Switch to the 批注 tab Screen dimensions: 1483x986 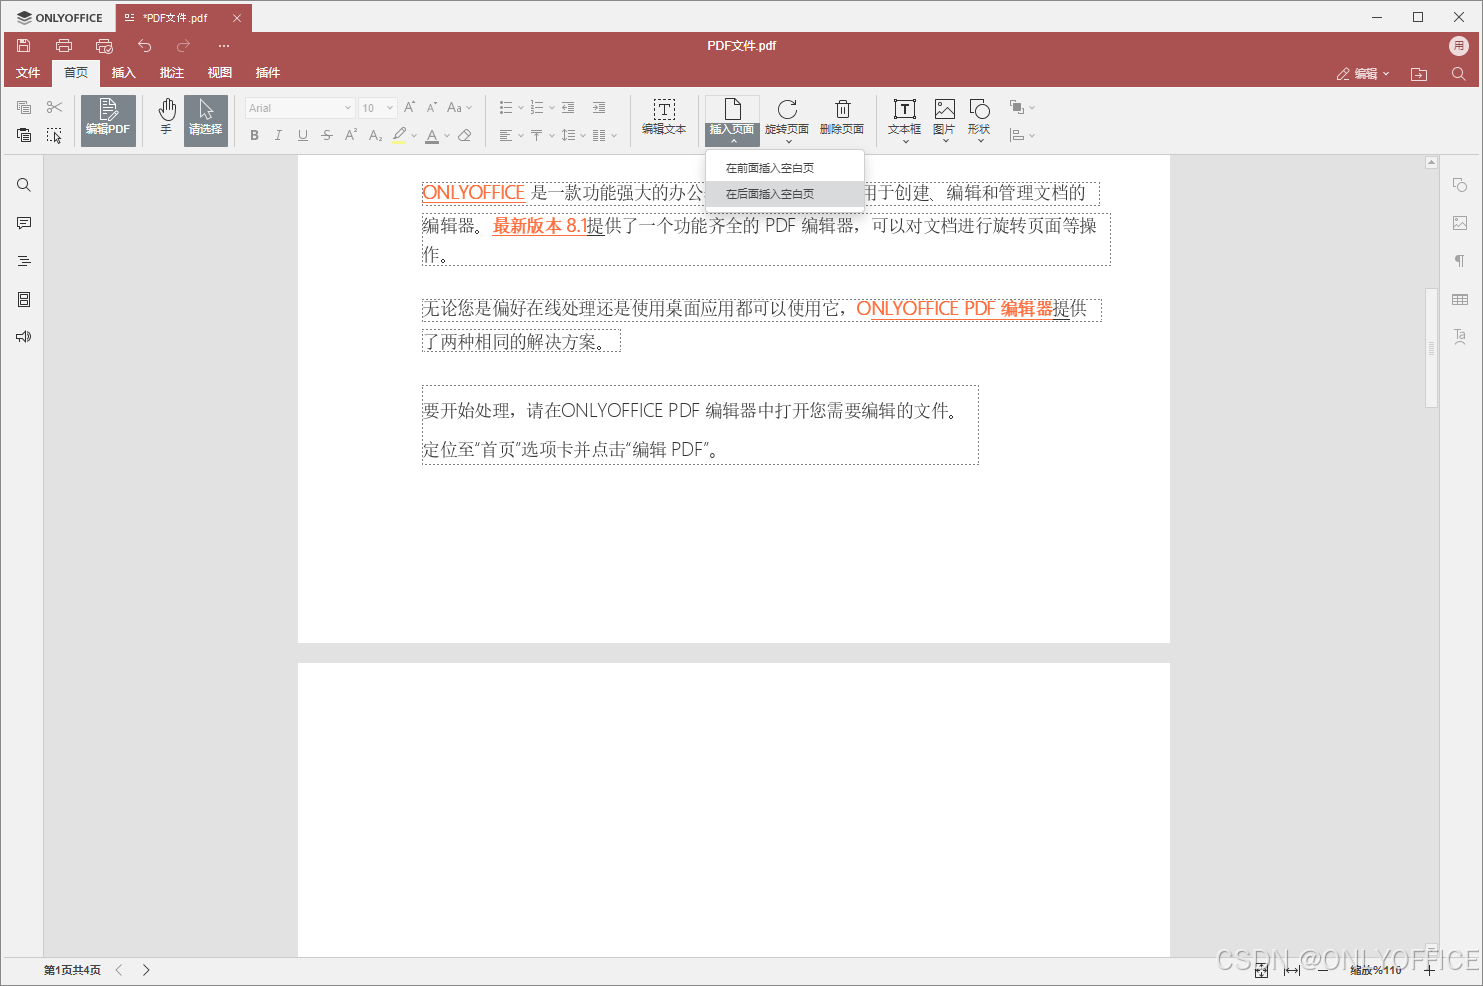pyautogui.click(x=172, y=73)
